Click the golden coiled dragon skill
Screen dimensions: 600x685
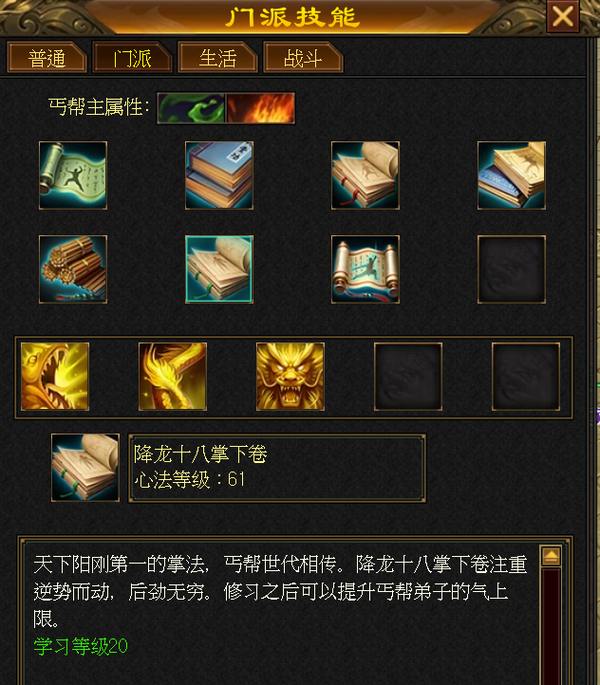point(173,377)
